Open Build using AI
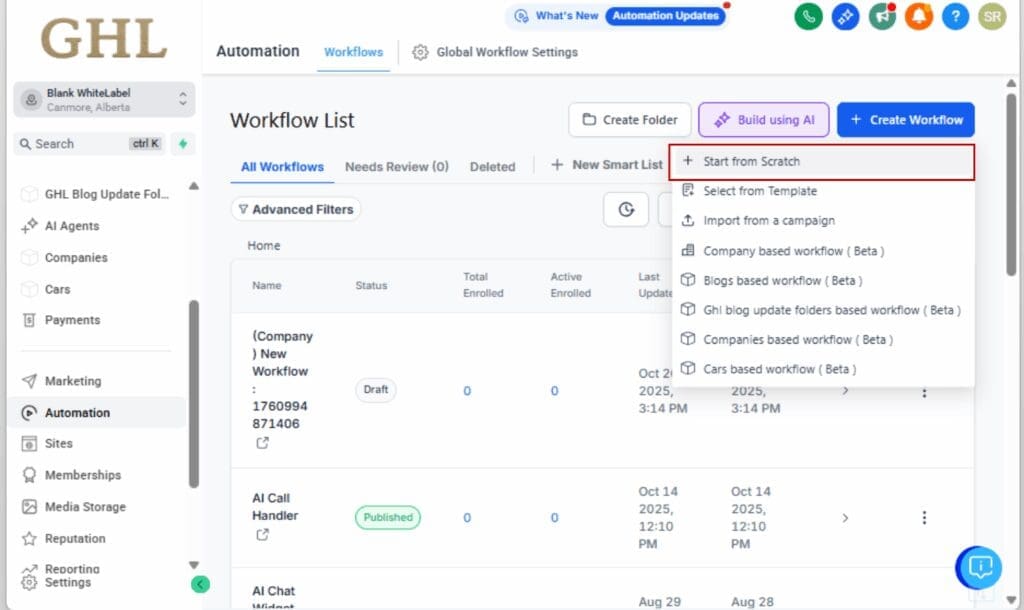 coord(763,119)
